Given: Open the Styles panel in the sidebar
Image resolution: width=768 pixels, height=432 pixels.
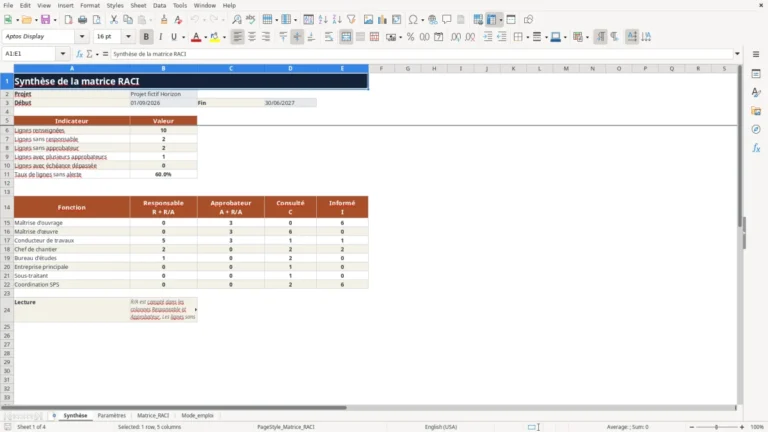Looking at the screenshot, I should tap(756, 92).
